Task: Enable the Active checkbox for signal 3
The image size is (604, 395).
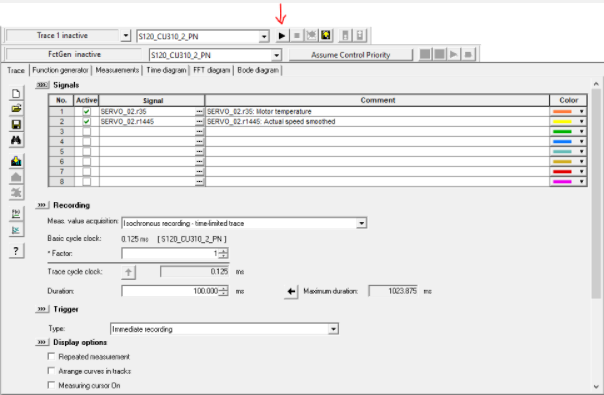Action: pos(87,131)
